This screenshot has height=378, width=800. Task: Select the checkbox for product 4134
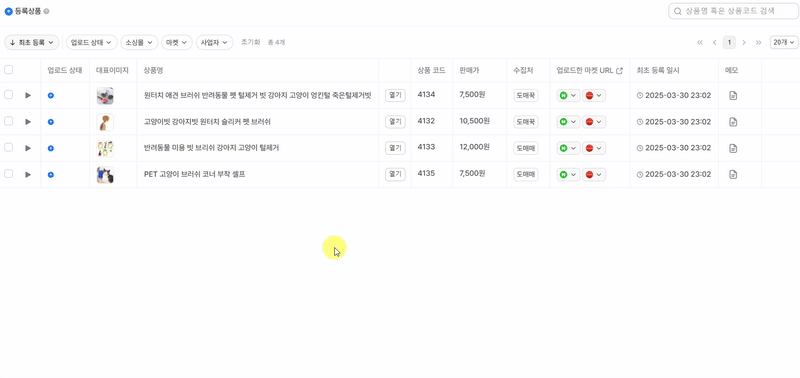click(x=8, y=95)
